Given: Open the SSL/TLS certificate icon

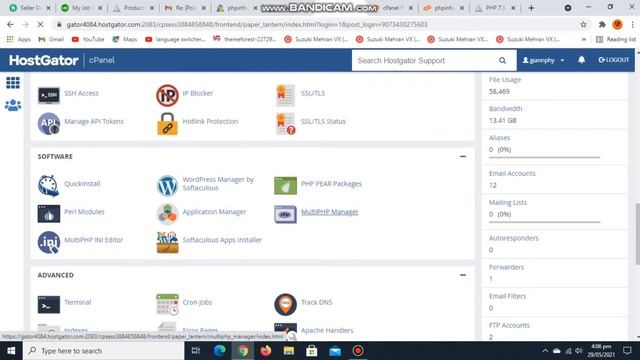Looking at the screenshot, I should pos(285,95).
